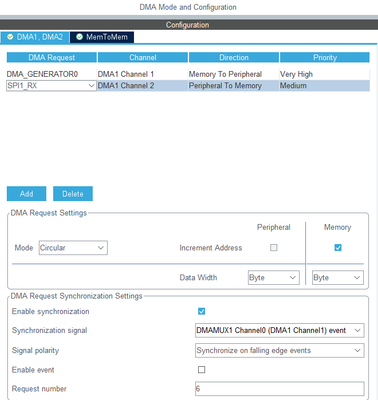
Task: Open Memory data width Byte dropdown
Action: [338, 277]
